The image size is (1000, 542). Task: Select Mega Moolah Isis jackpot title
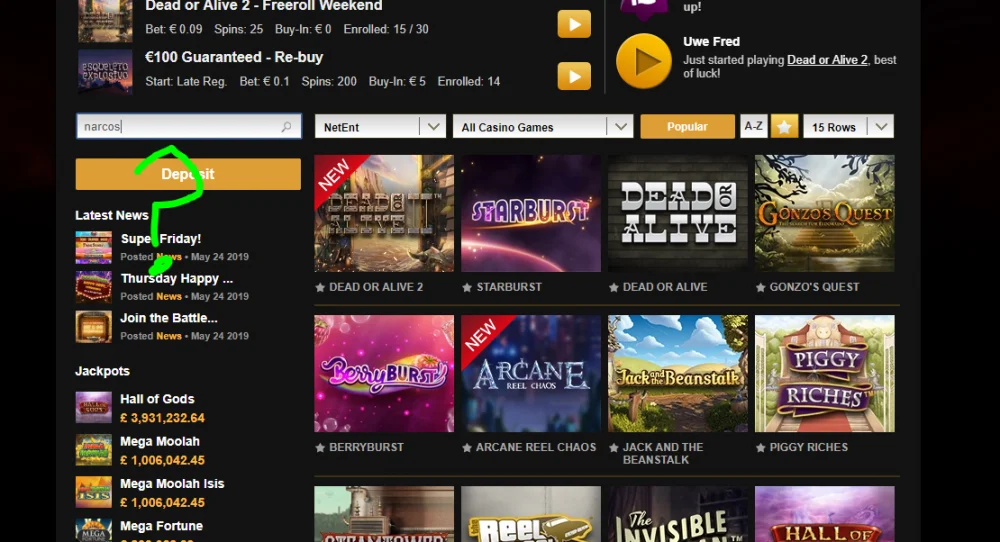pyautogui.click(x=172, y=484)
